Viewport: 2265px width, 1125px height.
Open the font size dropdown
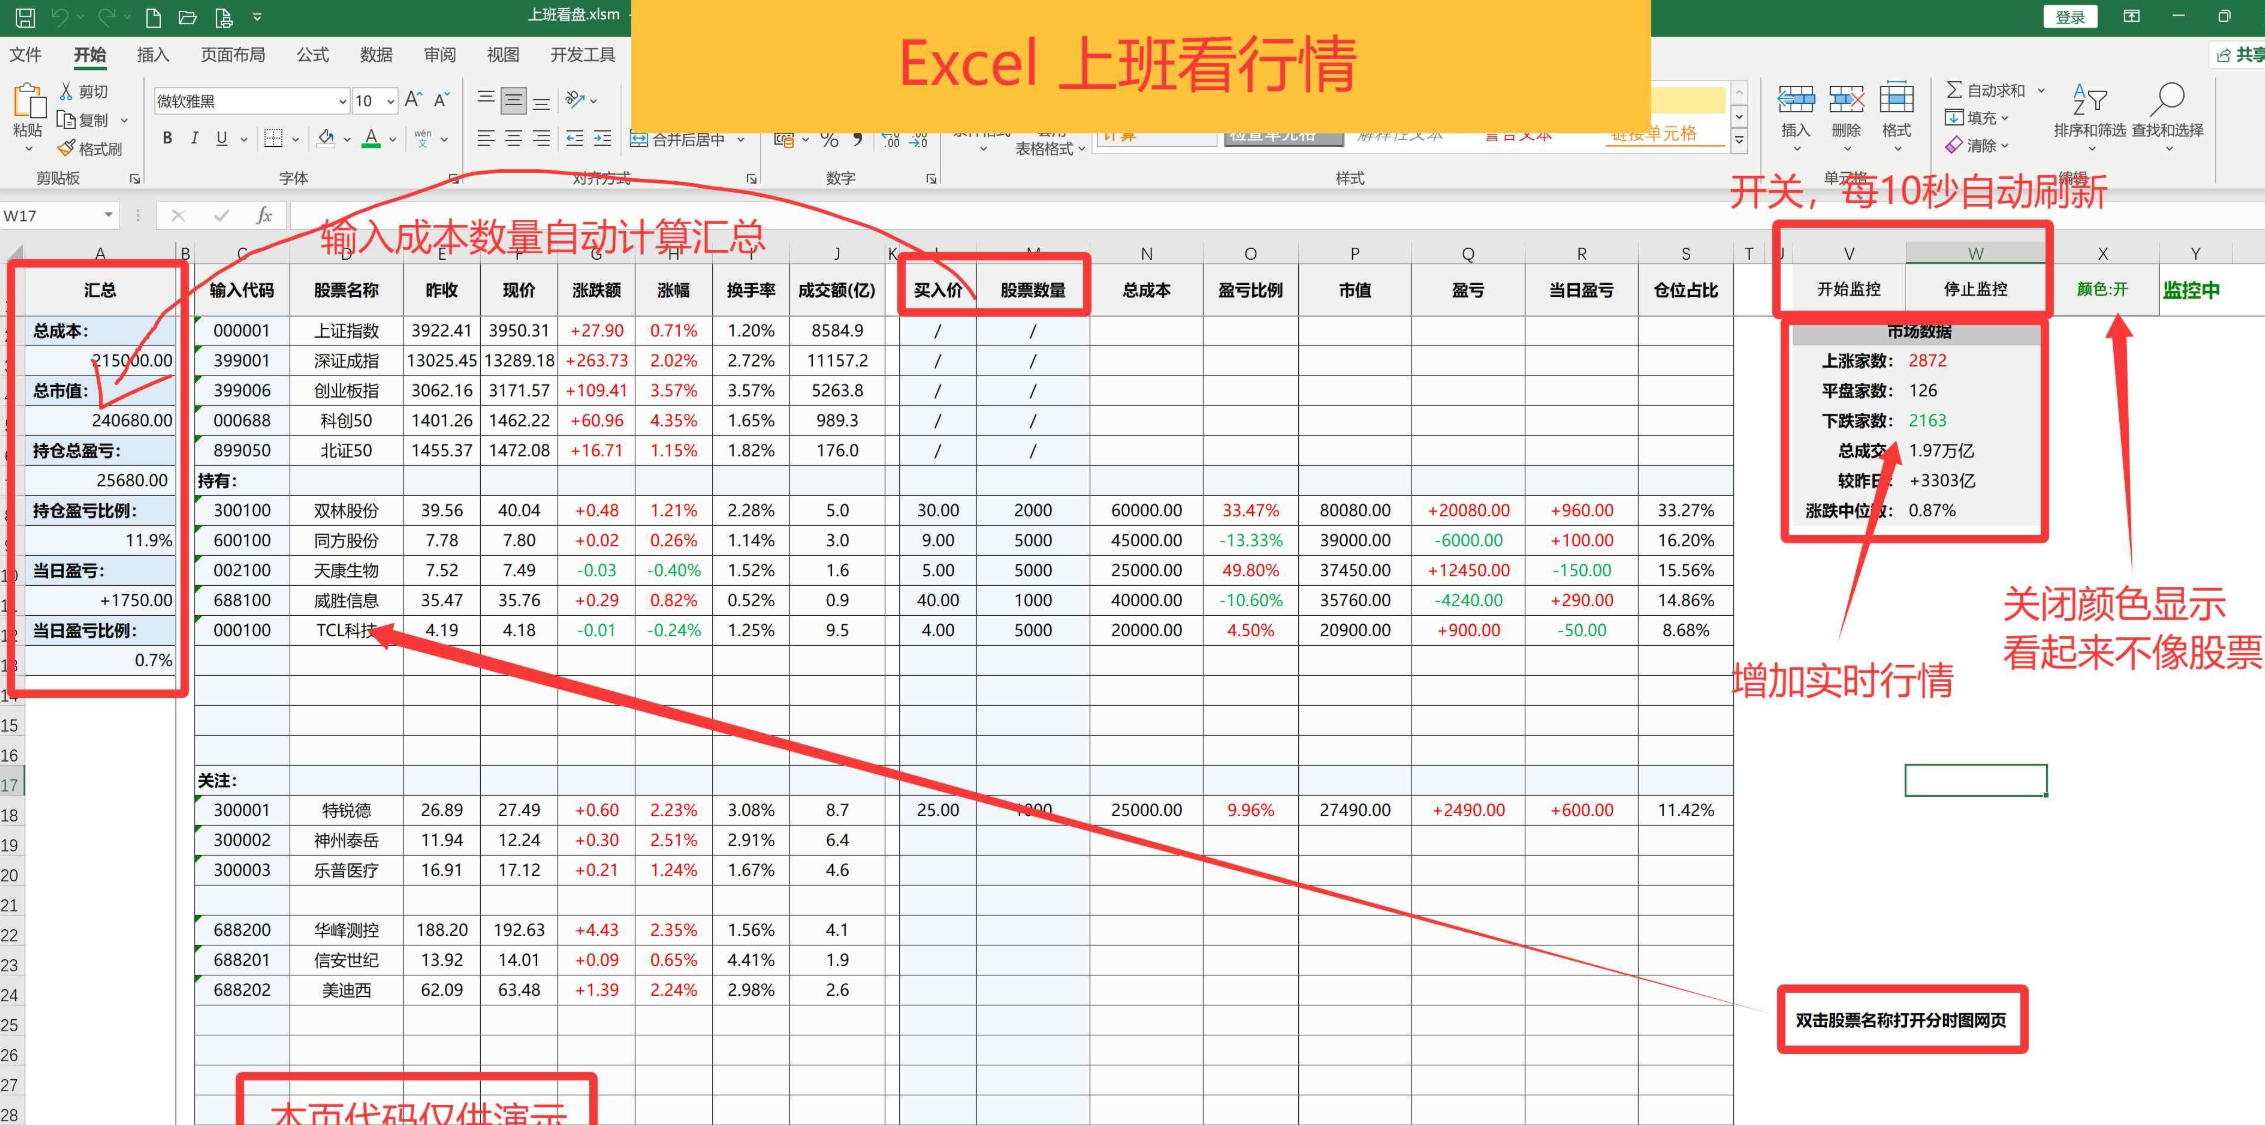pyautogui.click(x=390, y=101)
